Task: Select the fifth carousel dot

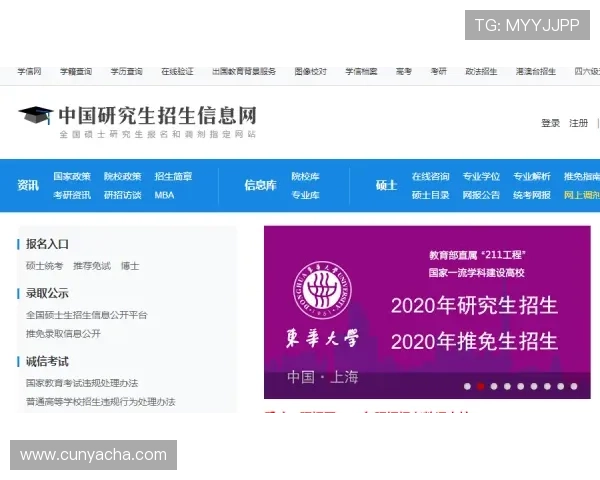Action: point(521,387)
